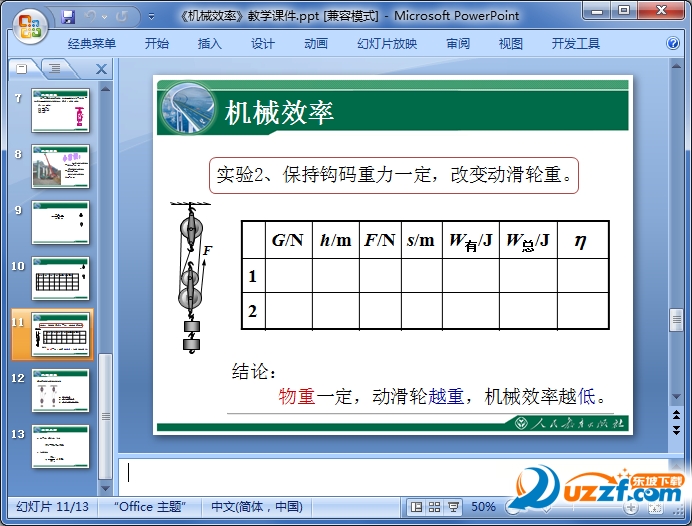
Task: Select the 实验2 description text box
Action: click(x=394, y=175)
